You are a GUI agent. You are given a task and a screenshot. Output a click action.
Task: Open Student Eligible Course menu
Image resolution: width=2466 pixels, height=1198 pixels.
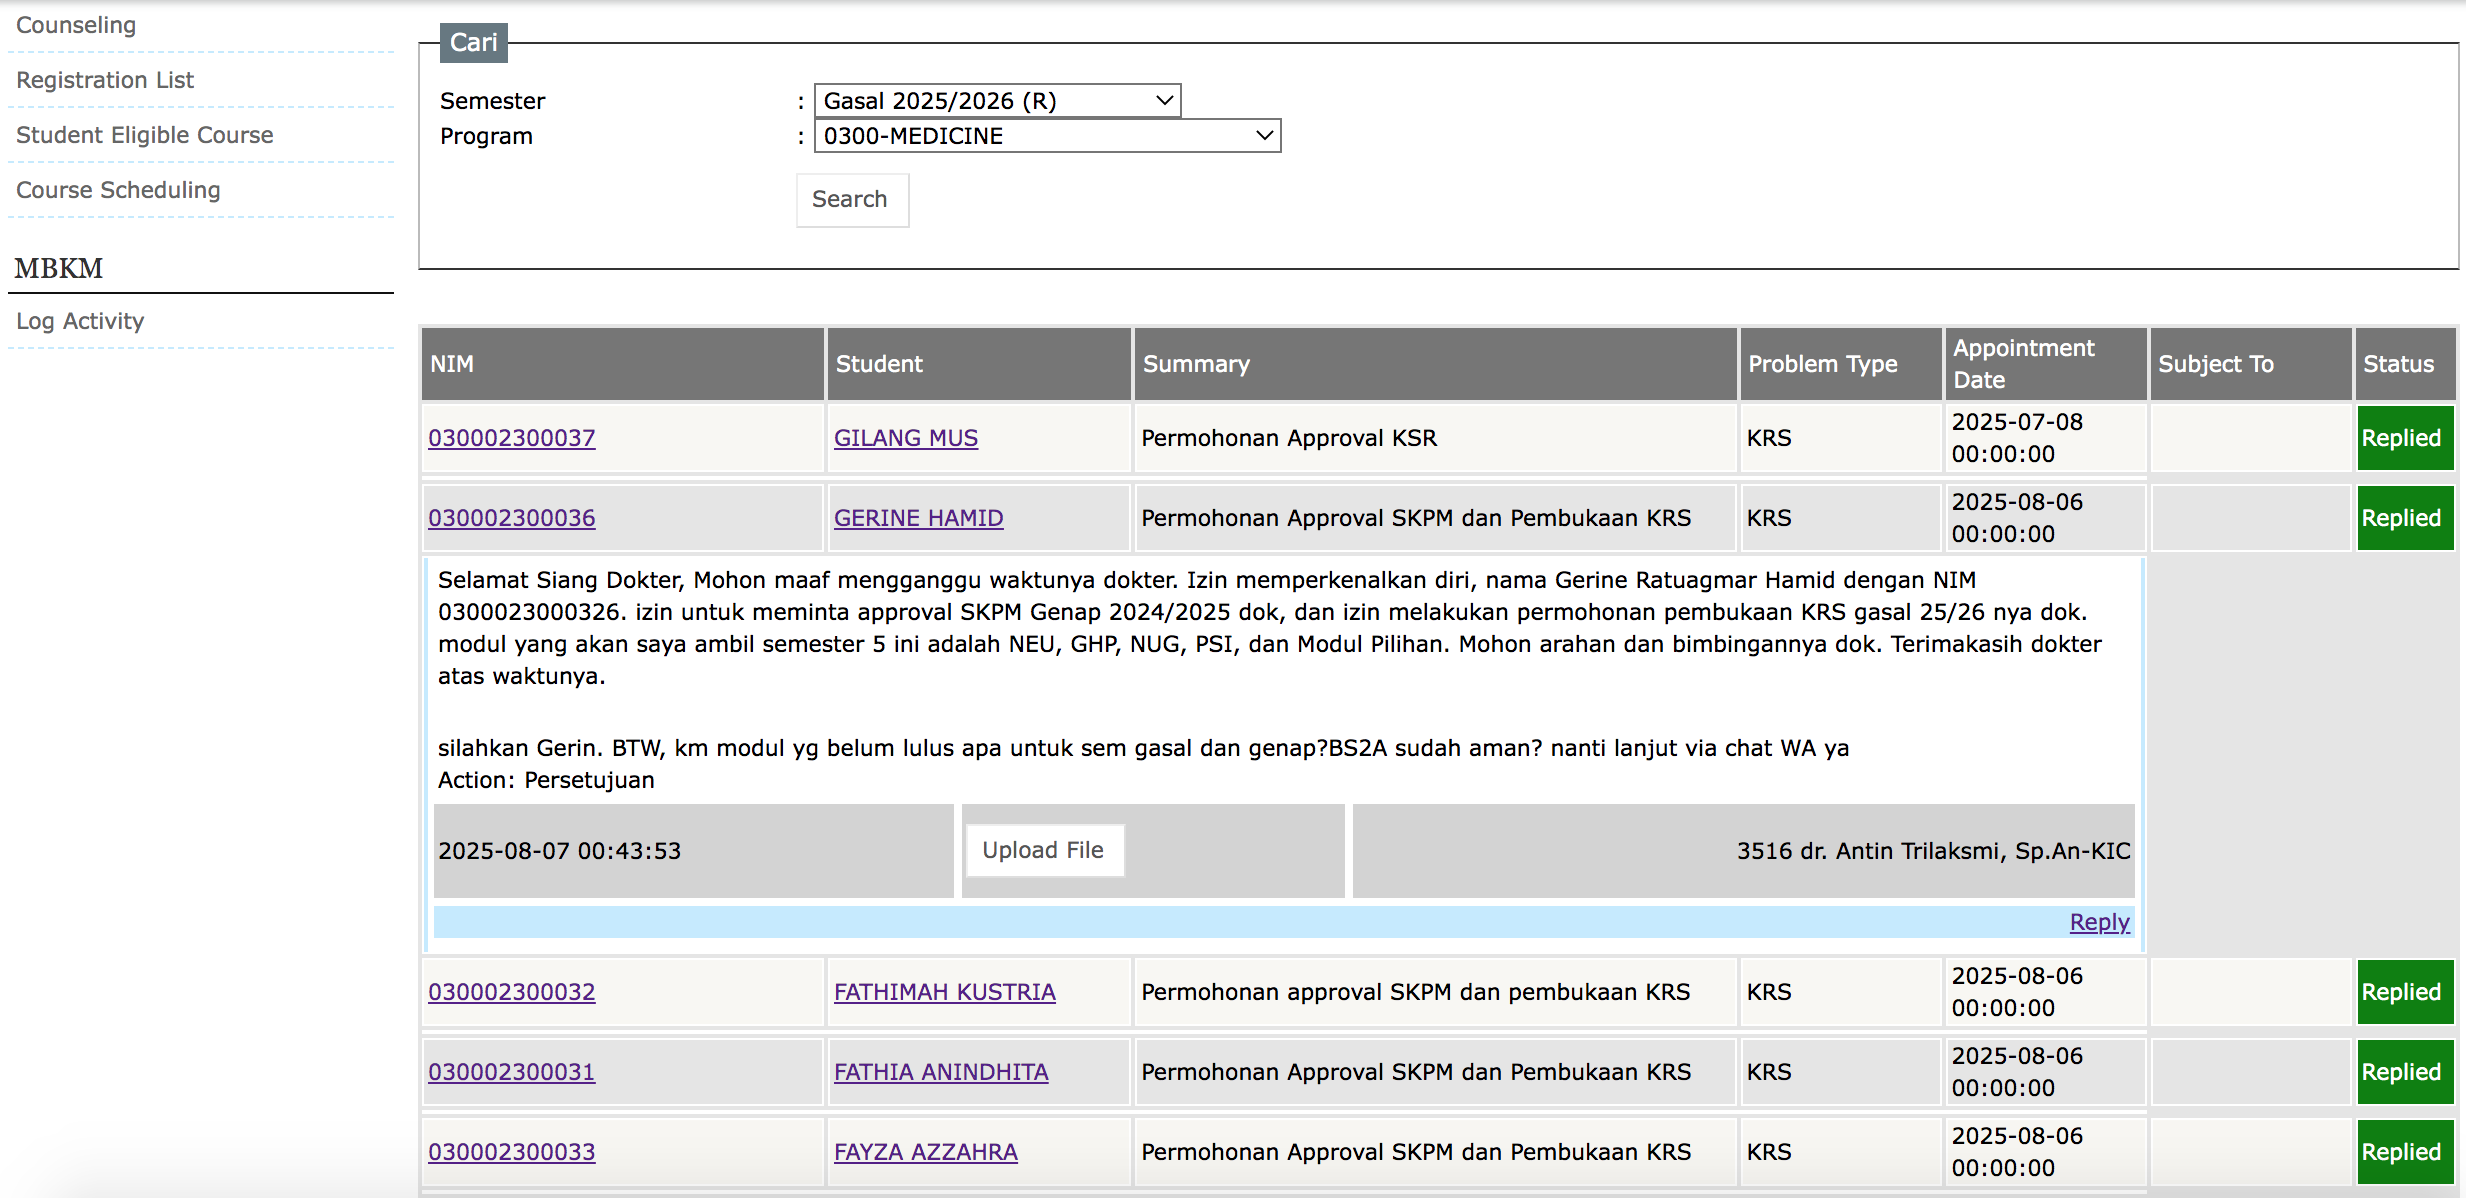[x=145, y=135]
